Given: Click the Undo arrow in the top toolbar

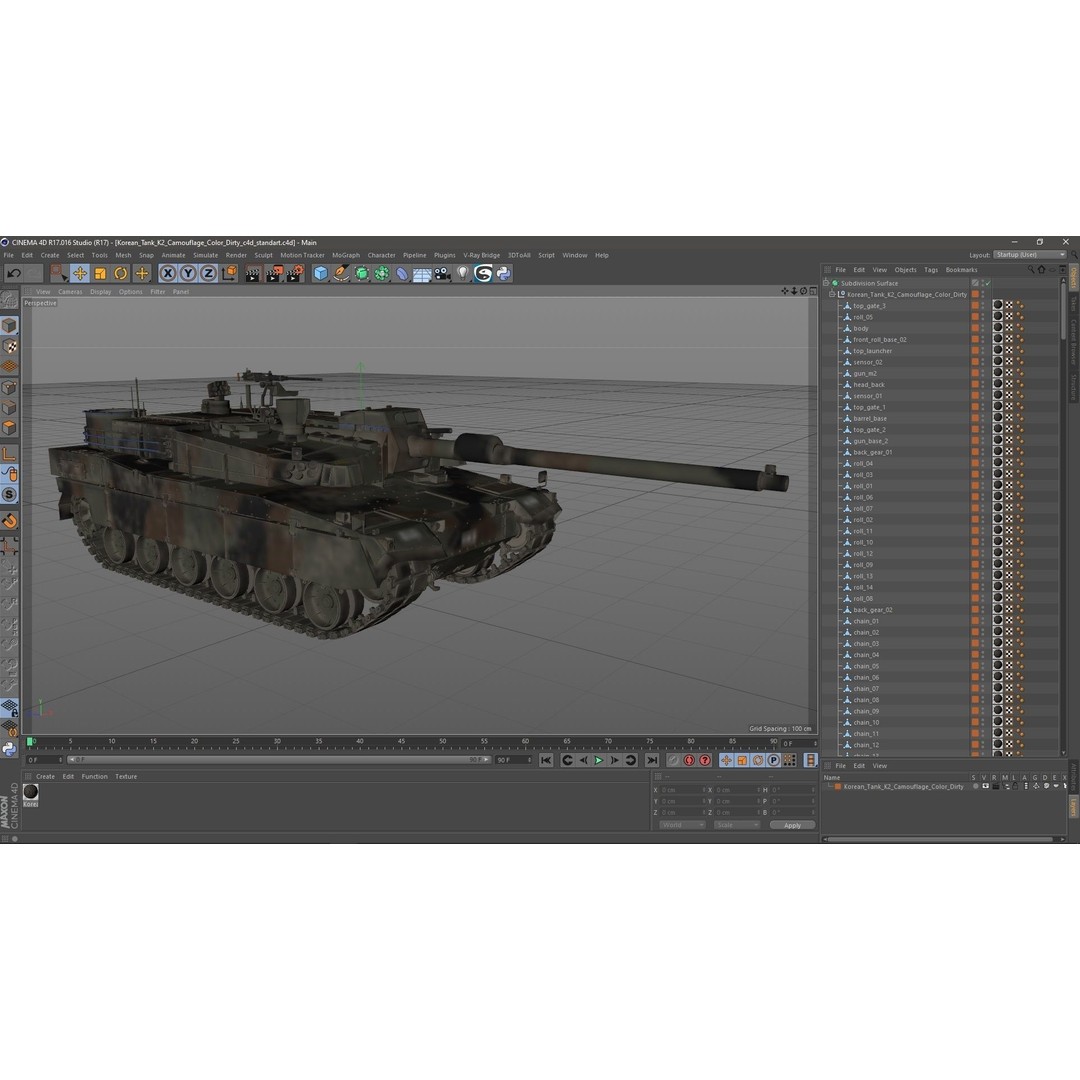Looking at the screenshot, I should (x=14, y=273).
